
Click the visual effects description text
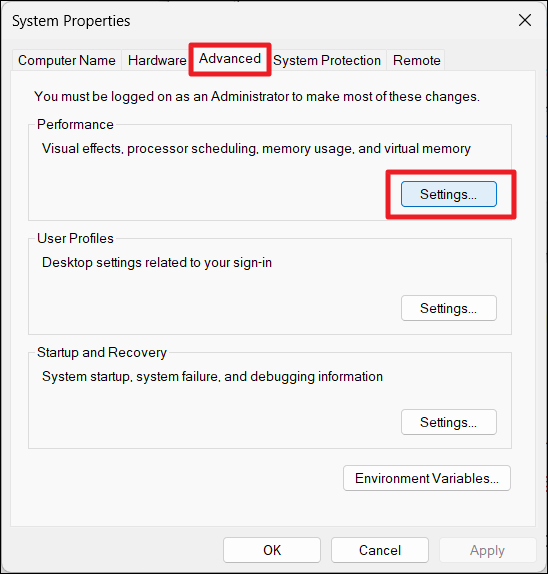256,149
